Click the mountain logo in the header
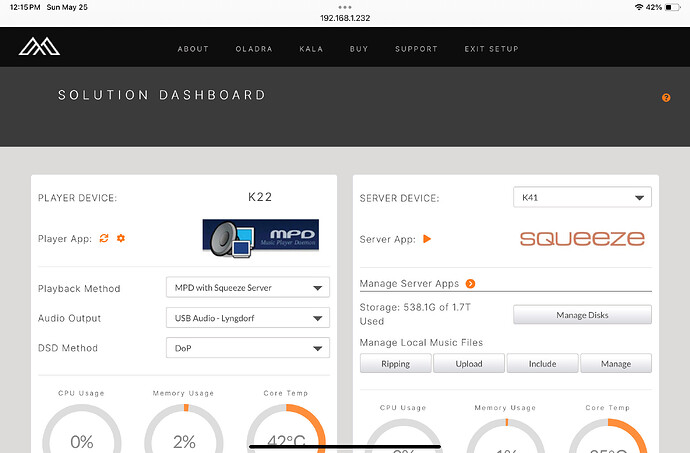Viewport: 690px width, 453px height. pyautogui.click(x=39, y=47)
